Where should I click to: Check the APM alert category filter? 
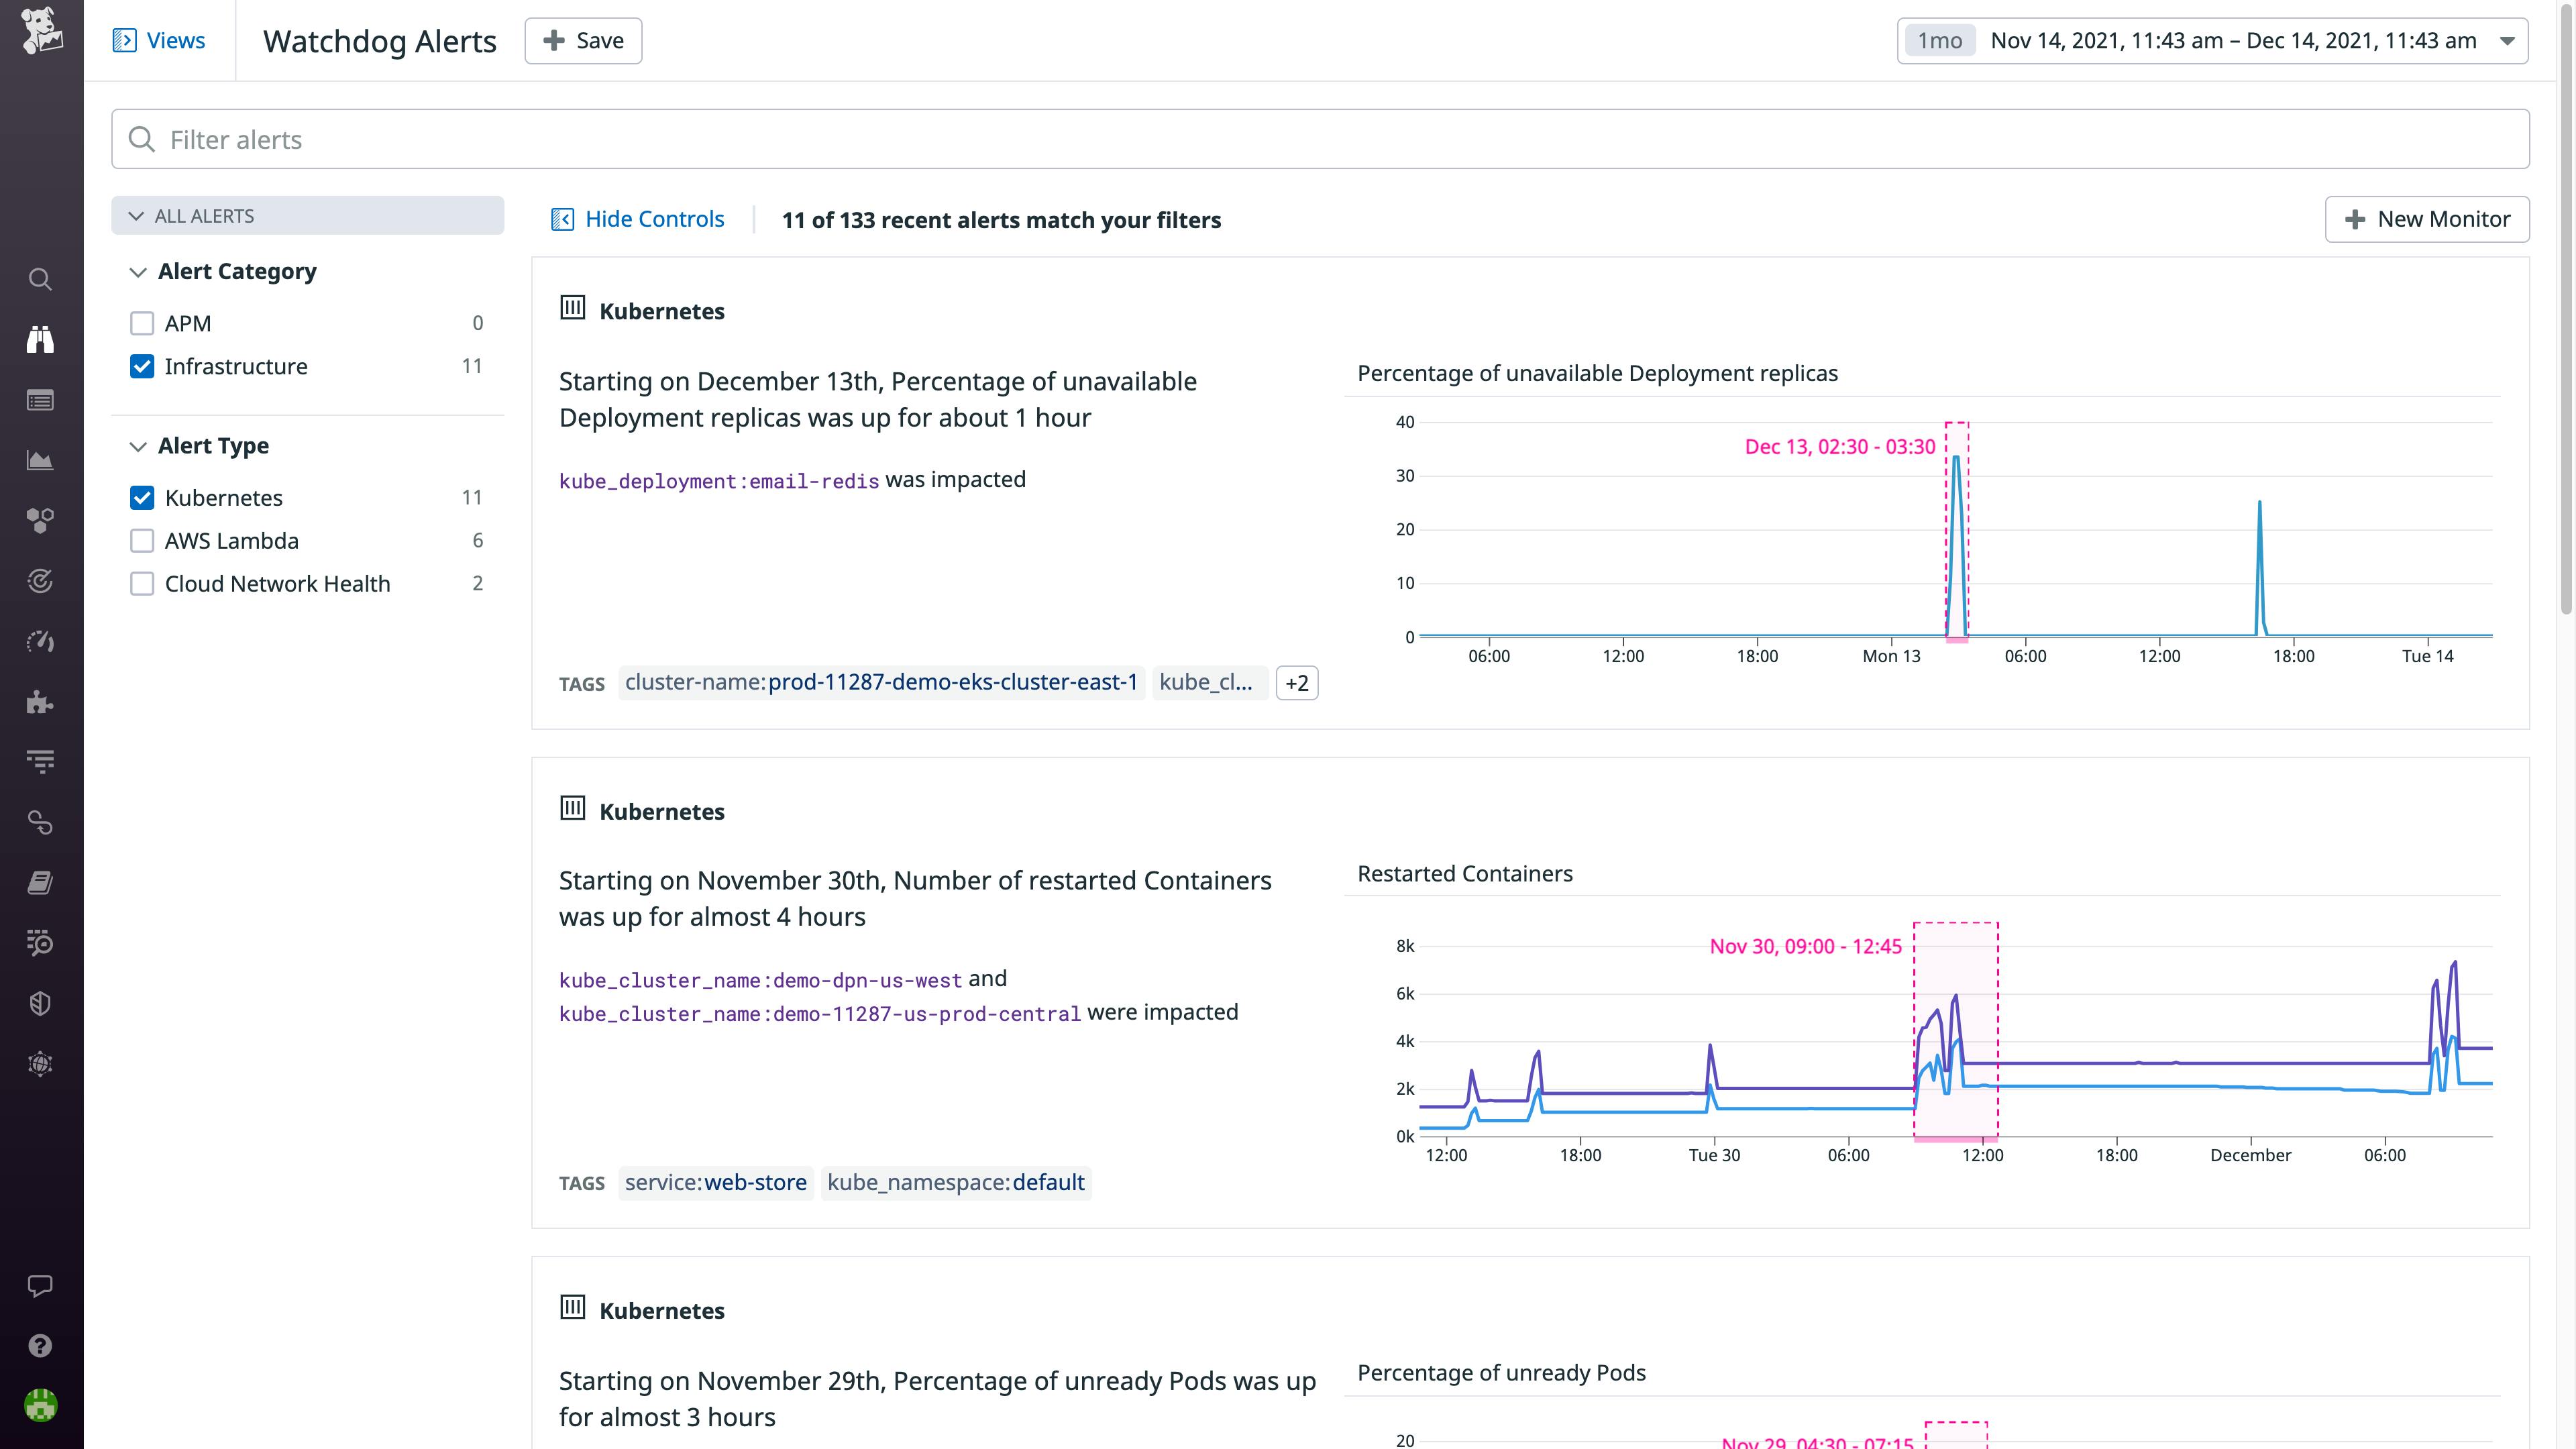(x=142, y=323)
